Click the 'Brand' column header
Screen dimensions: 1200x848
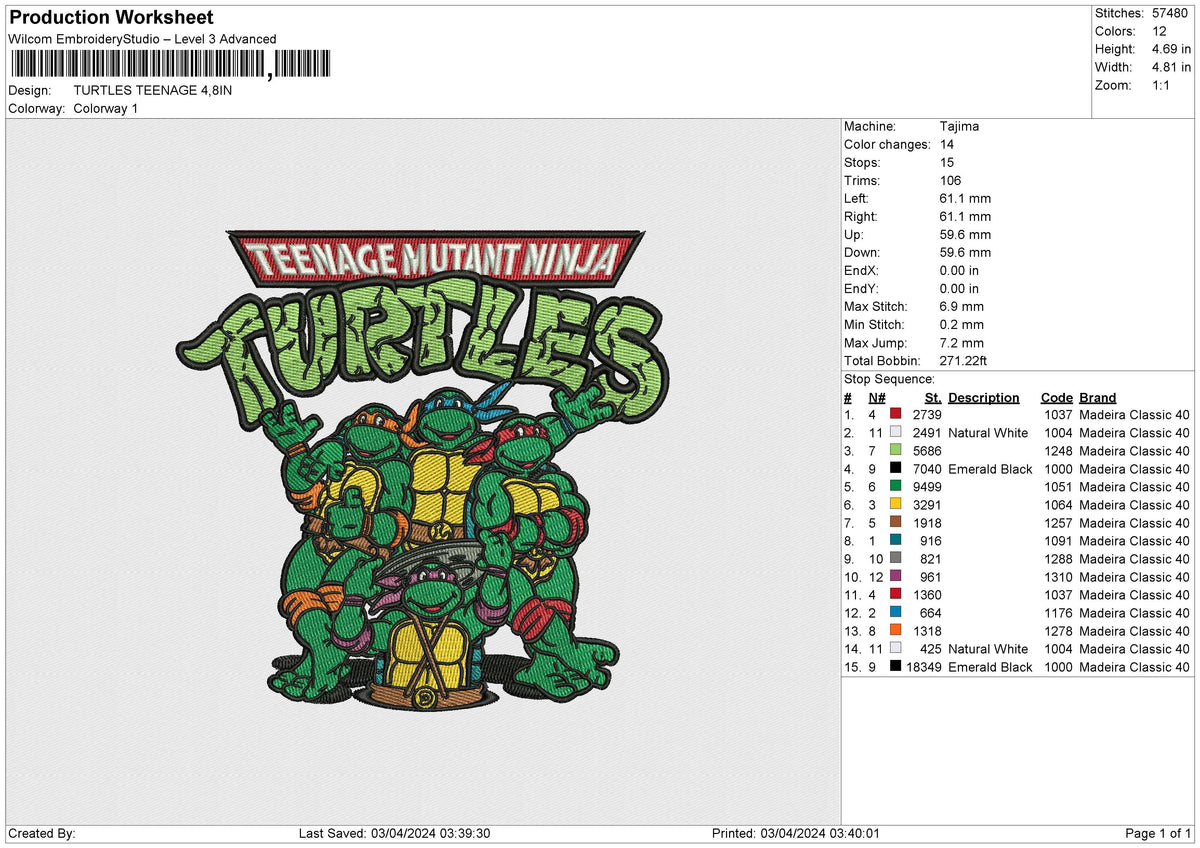pyautogui.click(x=1098, y=397)
